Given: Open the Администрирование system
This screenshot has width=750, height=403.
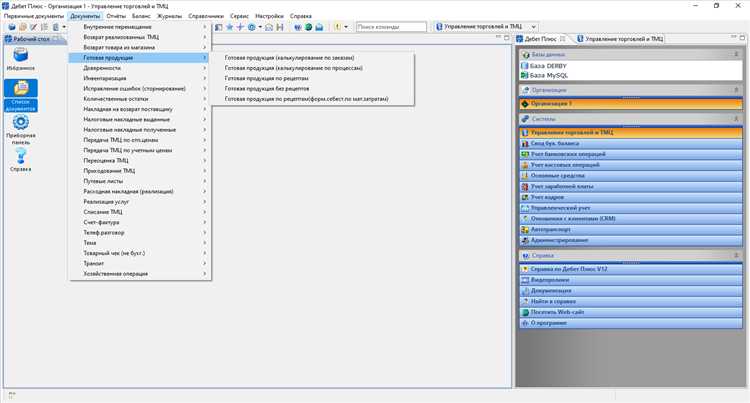Looking at the screenshot, I should coord(631,240).
